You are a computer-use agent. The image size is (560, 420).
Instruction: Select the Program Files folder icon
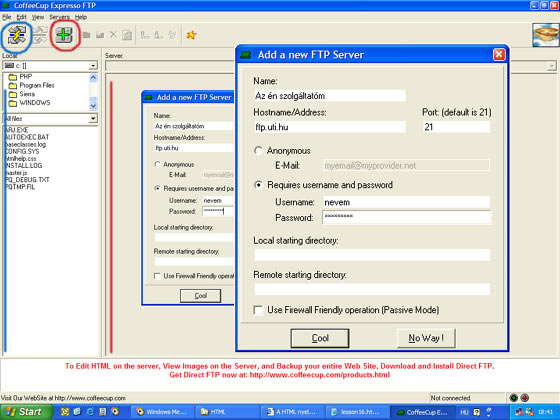[13, 85]
